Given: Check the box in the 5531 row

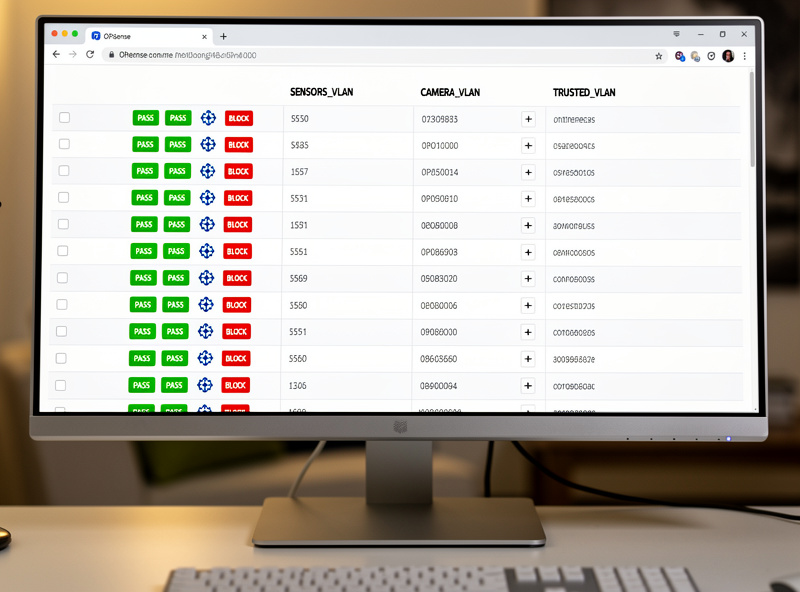Looking at the screenshot, I should [x=63, y=197].
